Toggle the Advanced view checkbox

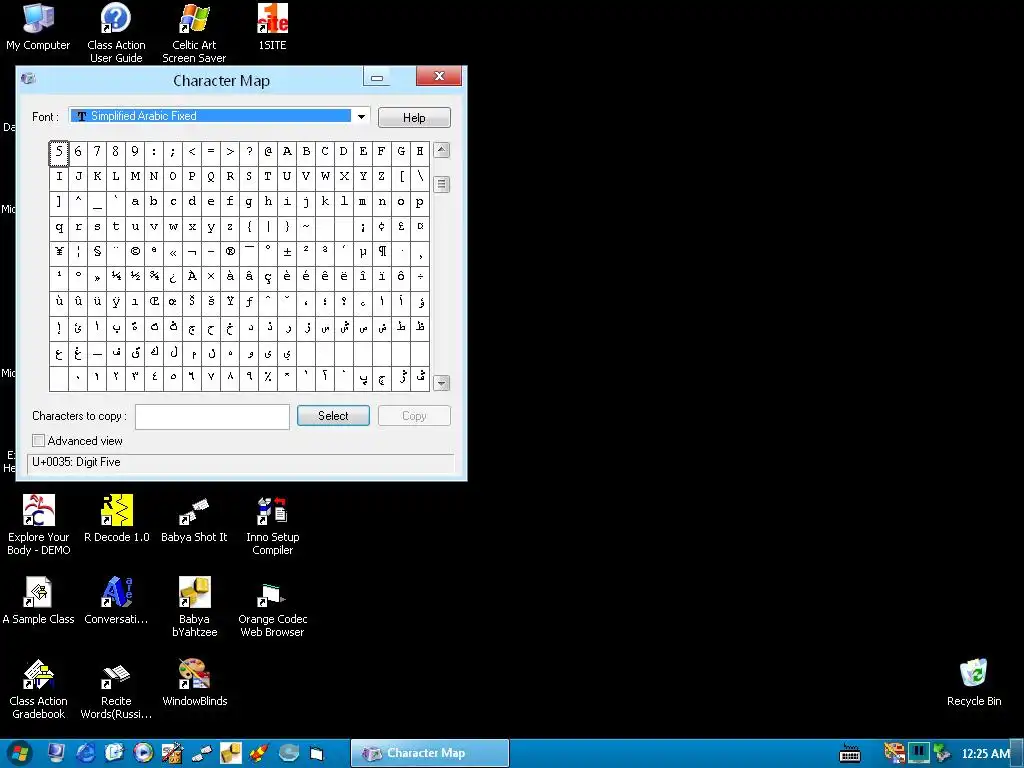39,440
